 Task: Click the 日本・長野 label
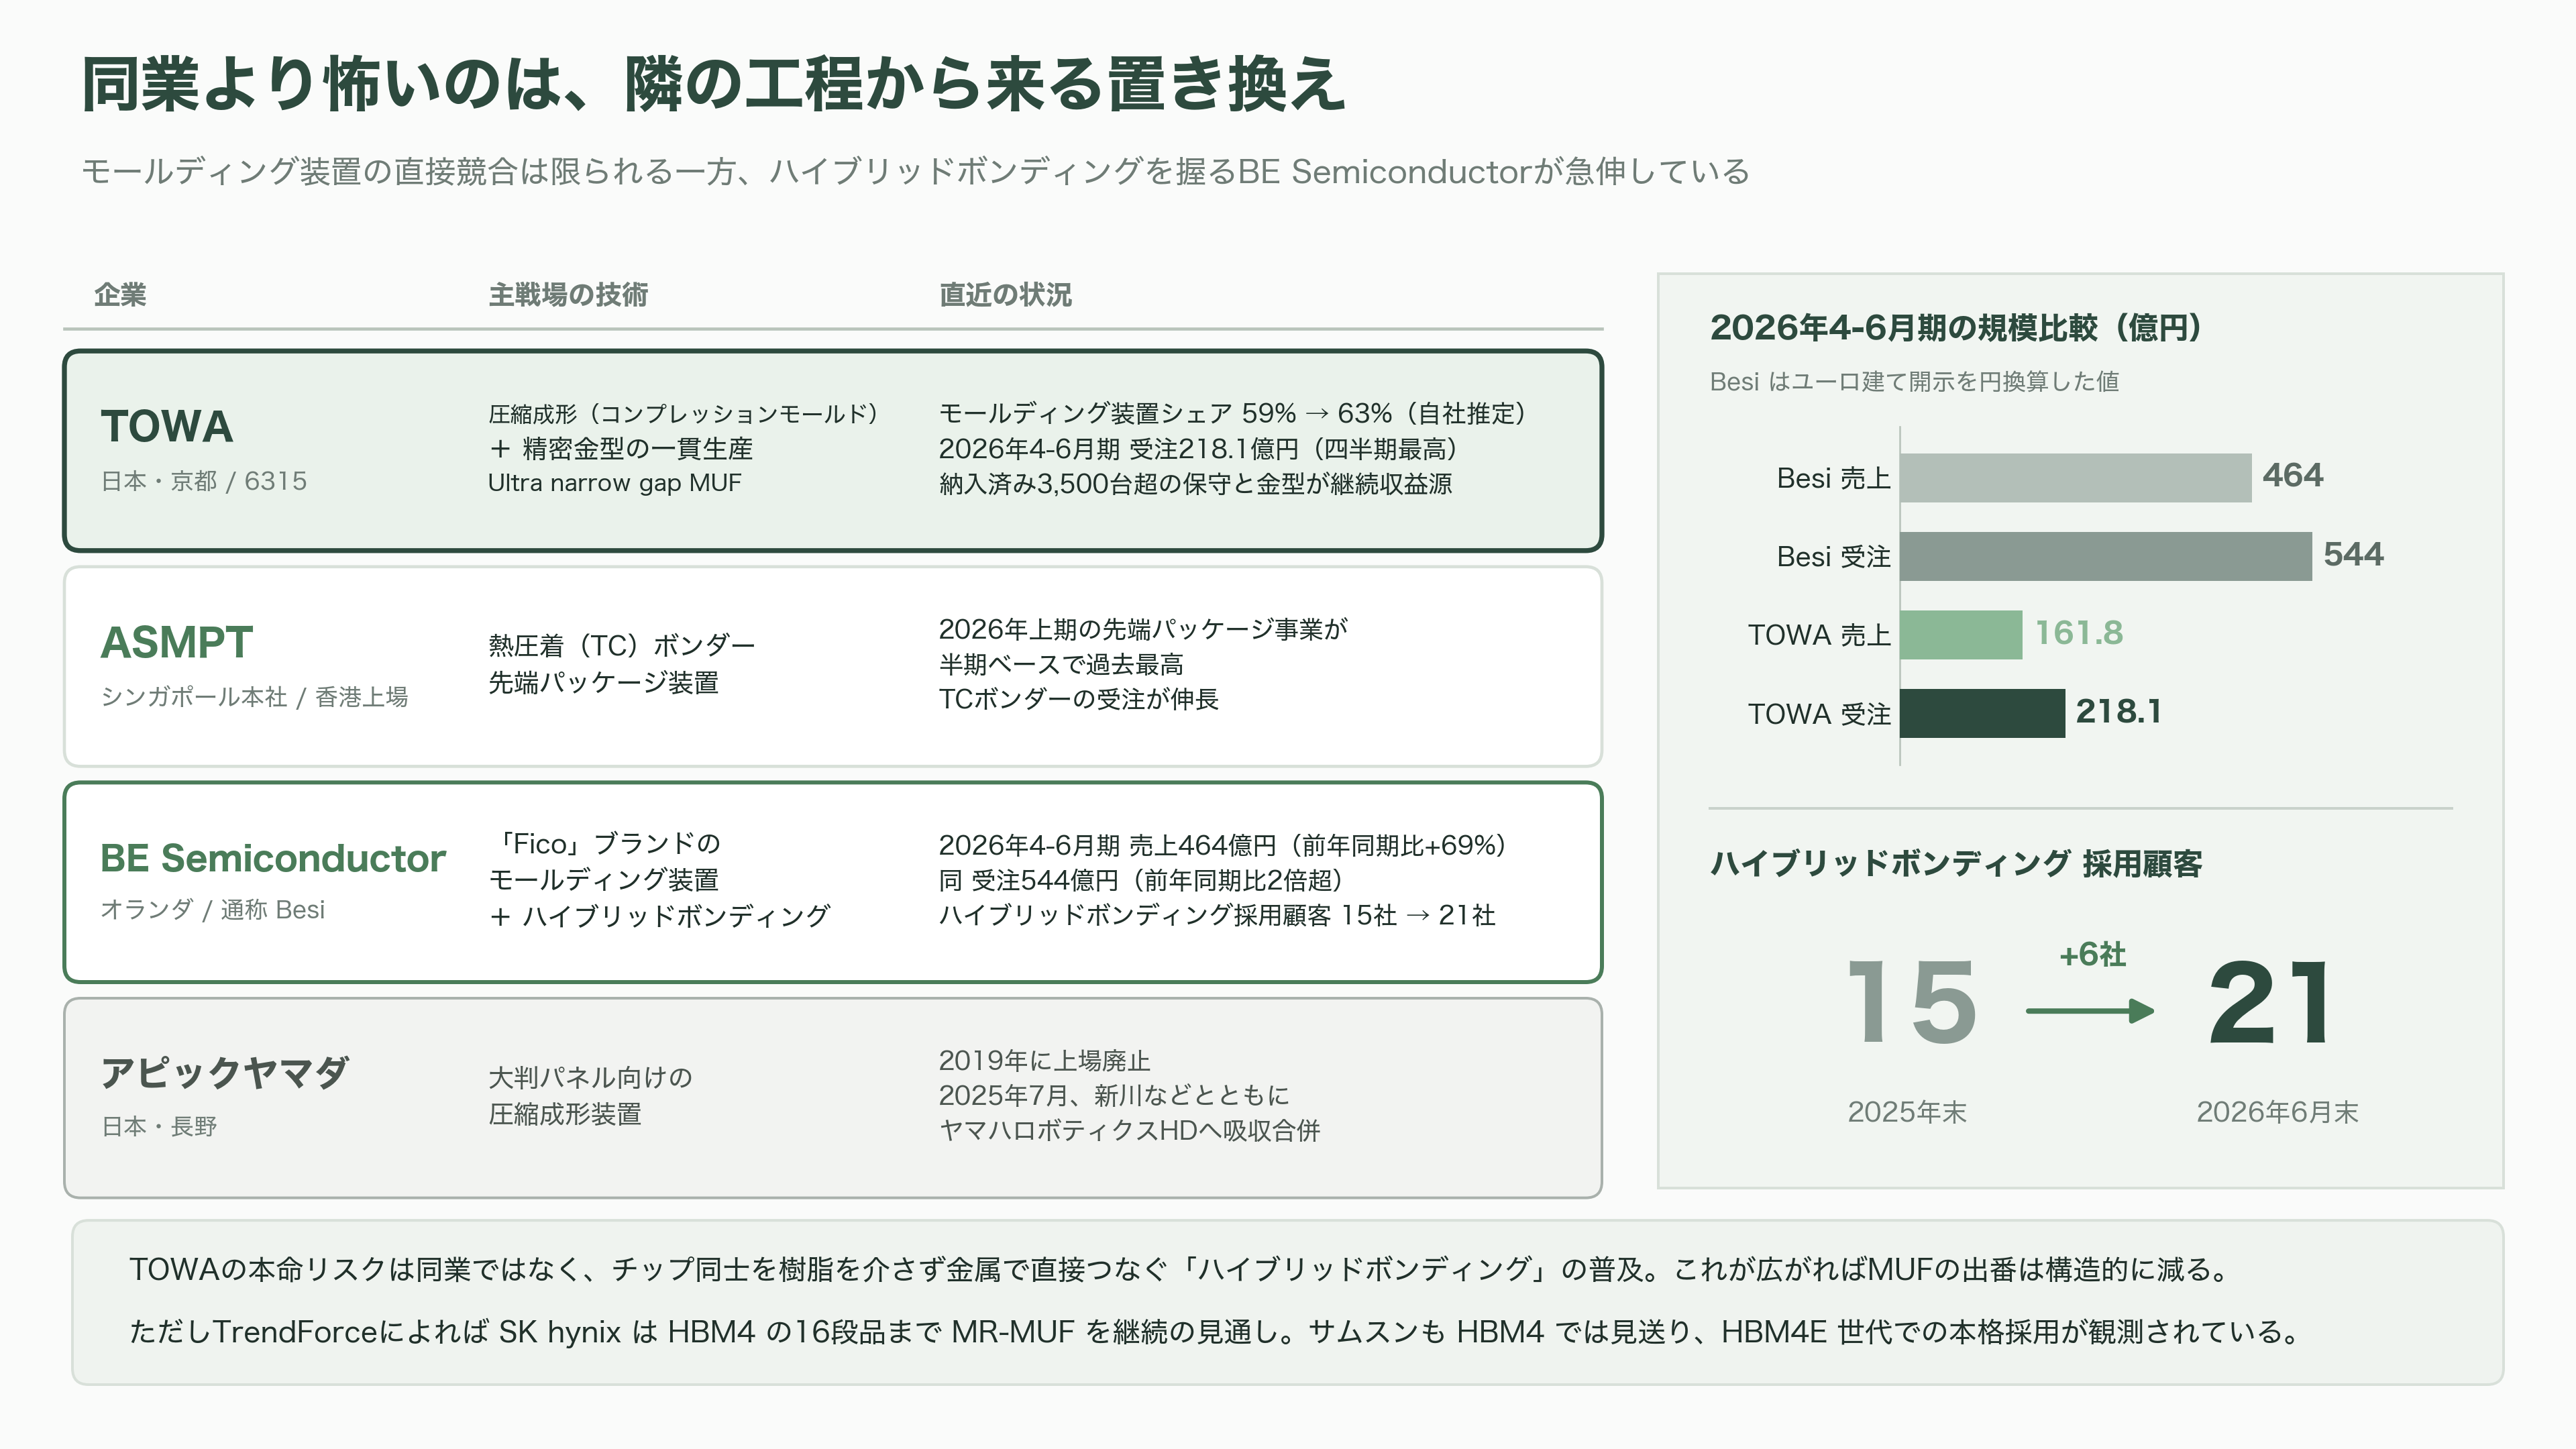(159, 1127)
